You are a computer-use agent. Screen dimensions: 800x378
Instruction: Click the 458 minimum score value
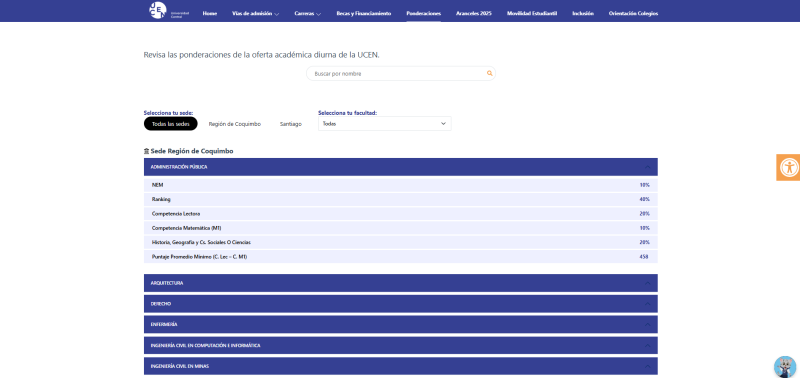644,257
